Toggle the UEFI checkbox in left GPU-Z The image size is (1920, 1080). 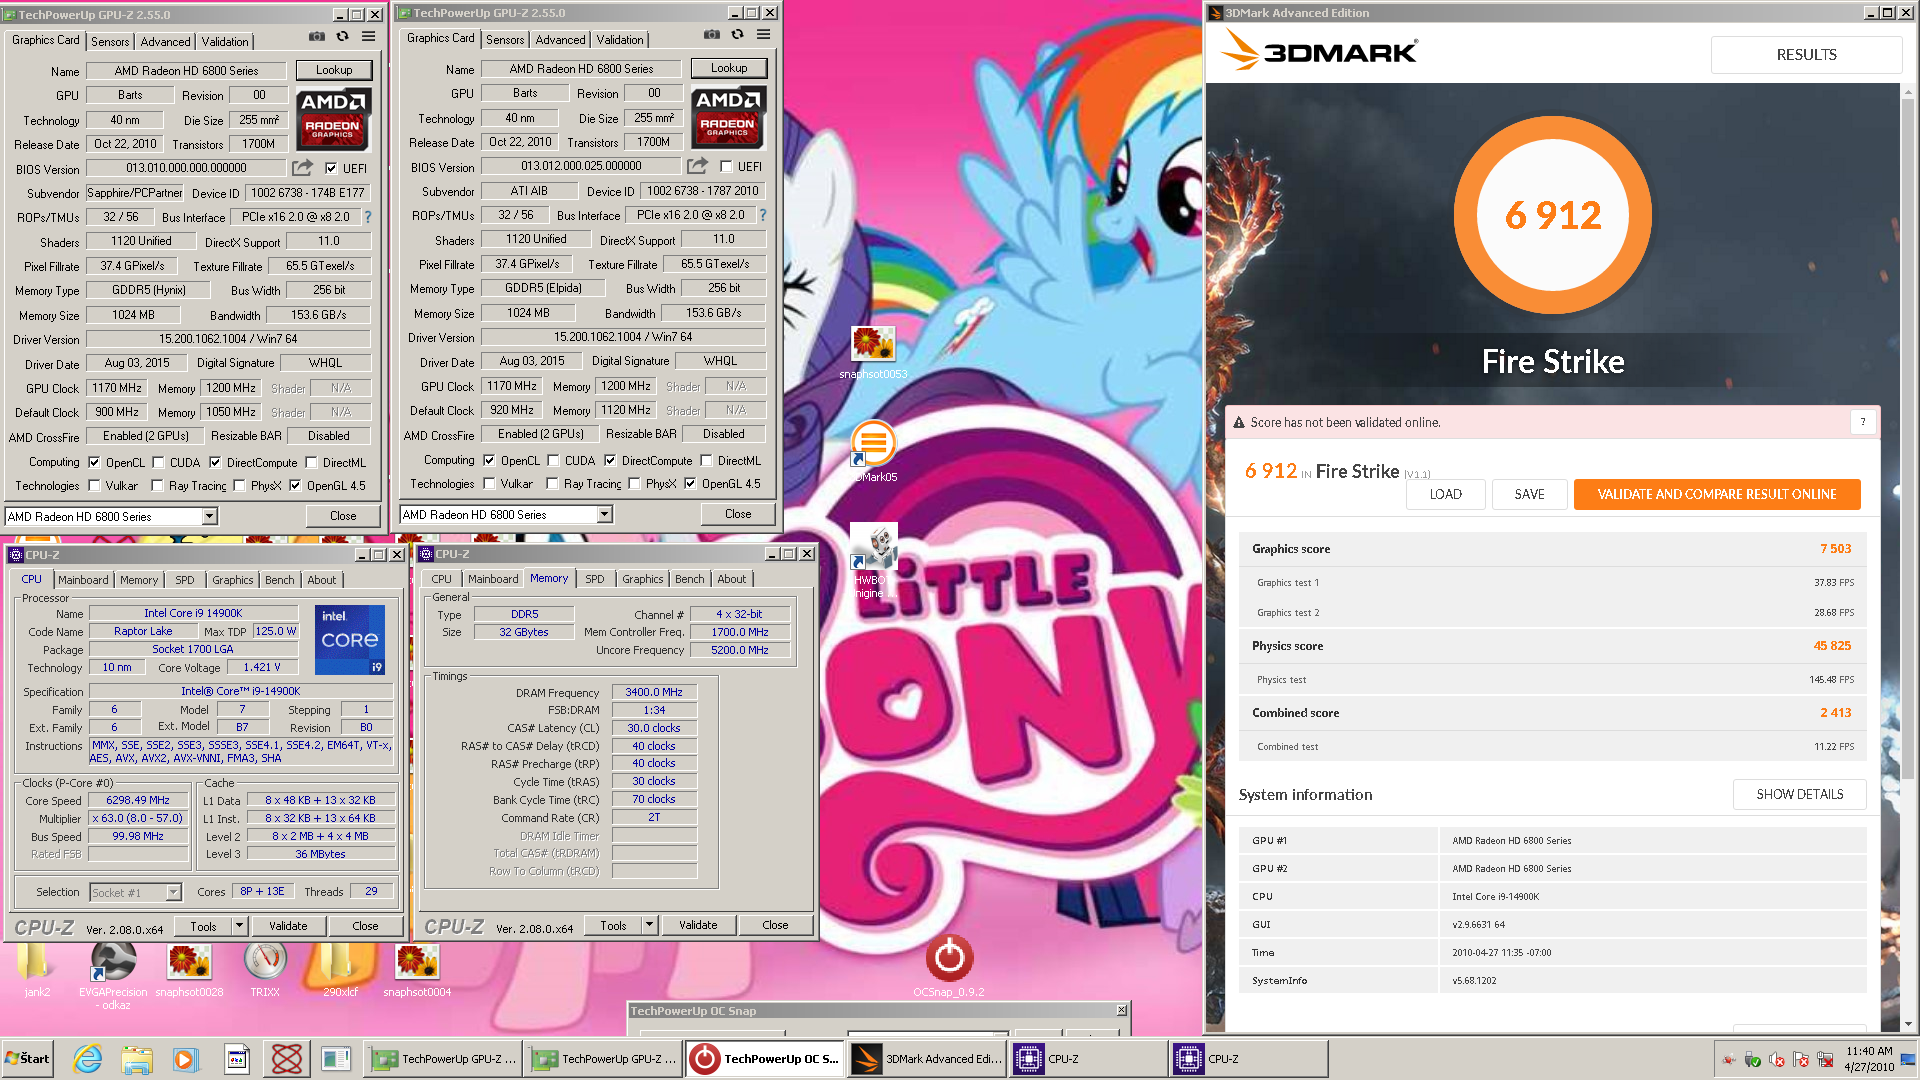point(331,168)
